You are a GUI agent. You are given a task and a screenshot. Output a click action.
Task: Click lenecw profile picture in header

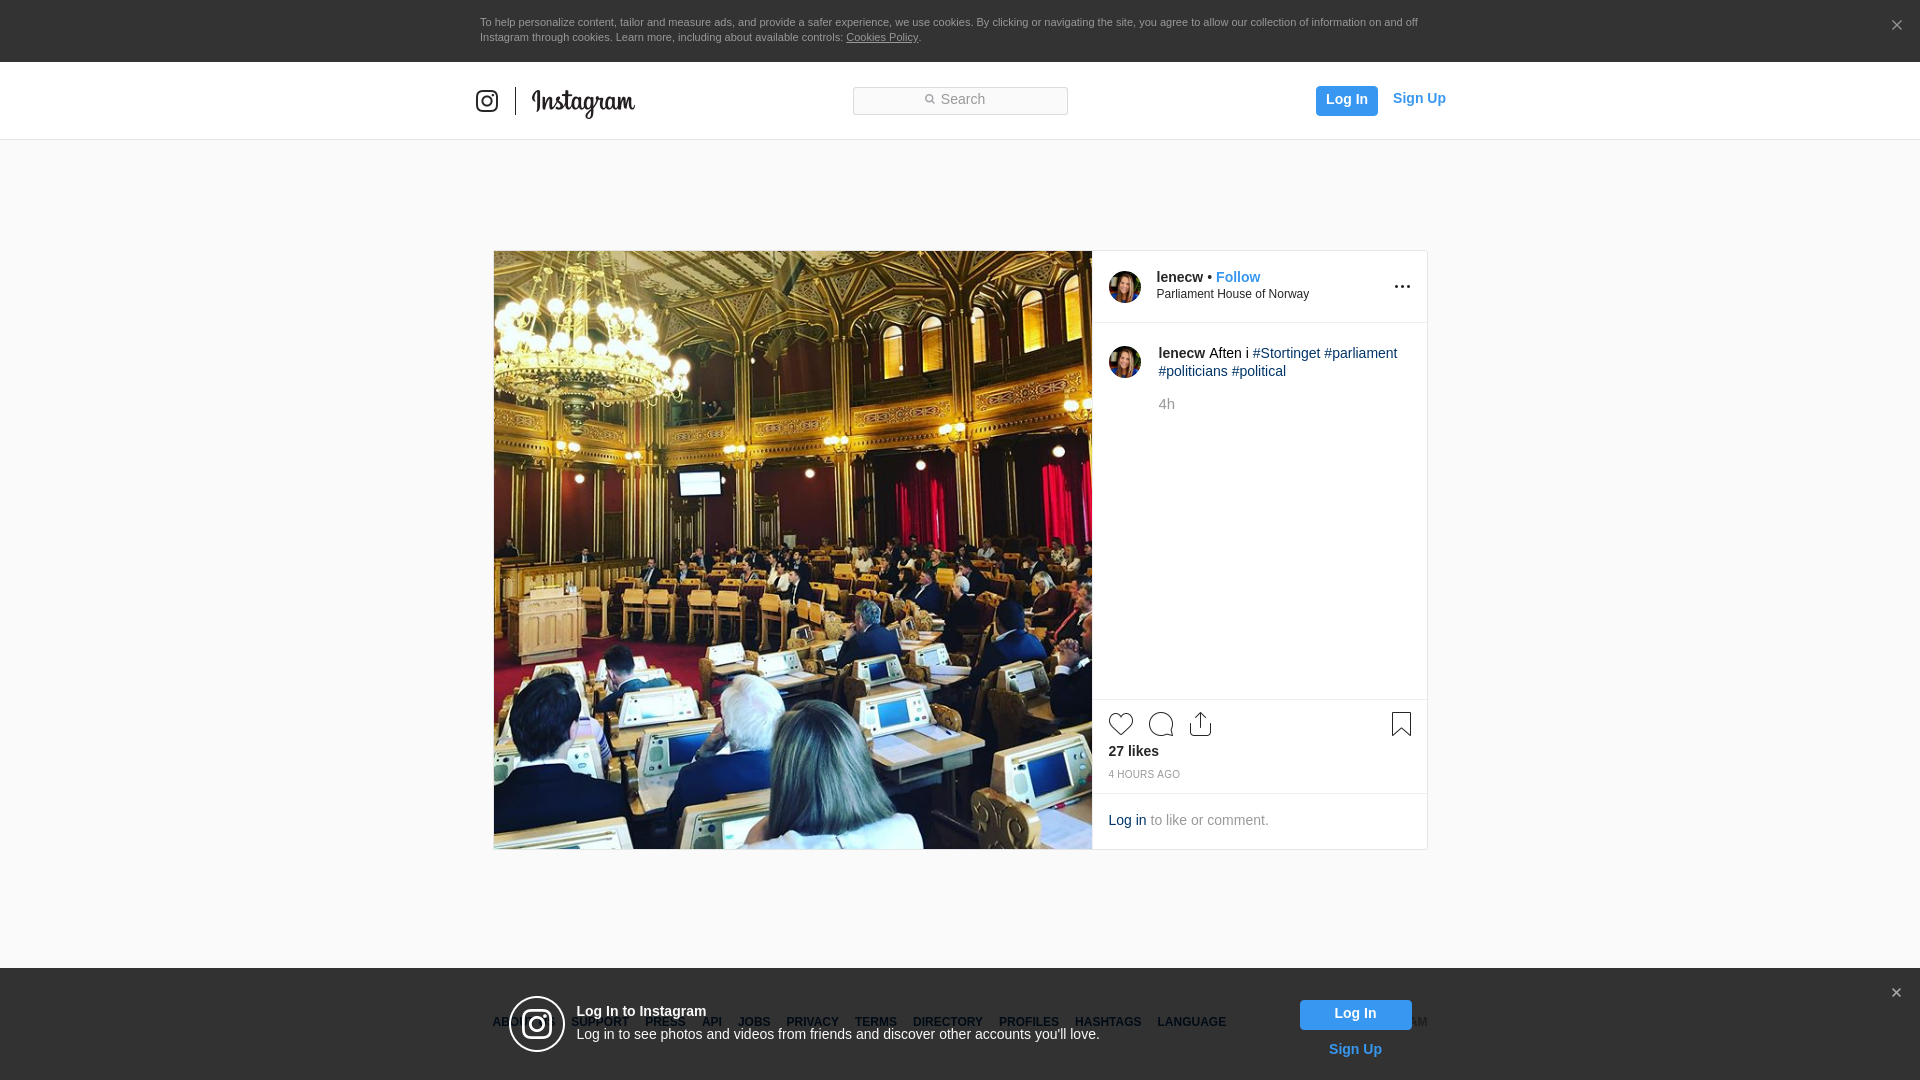pos(1125,287)
